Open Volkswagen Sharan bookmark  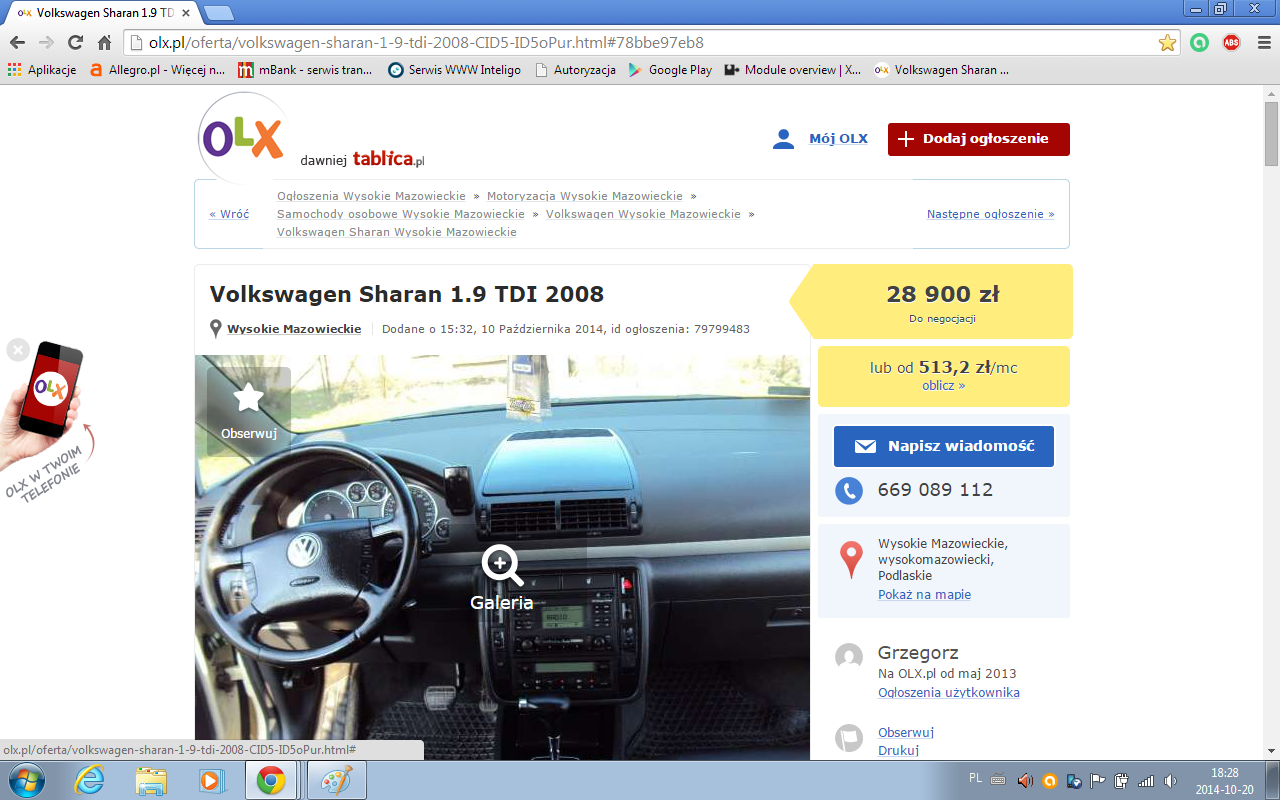[942, 70]
